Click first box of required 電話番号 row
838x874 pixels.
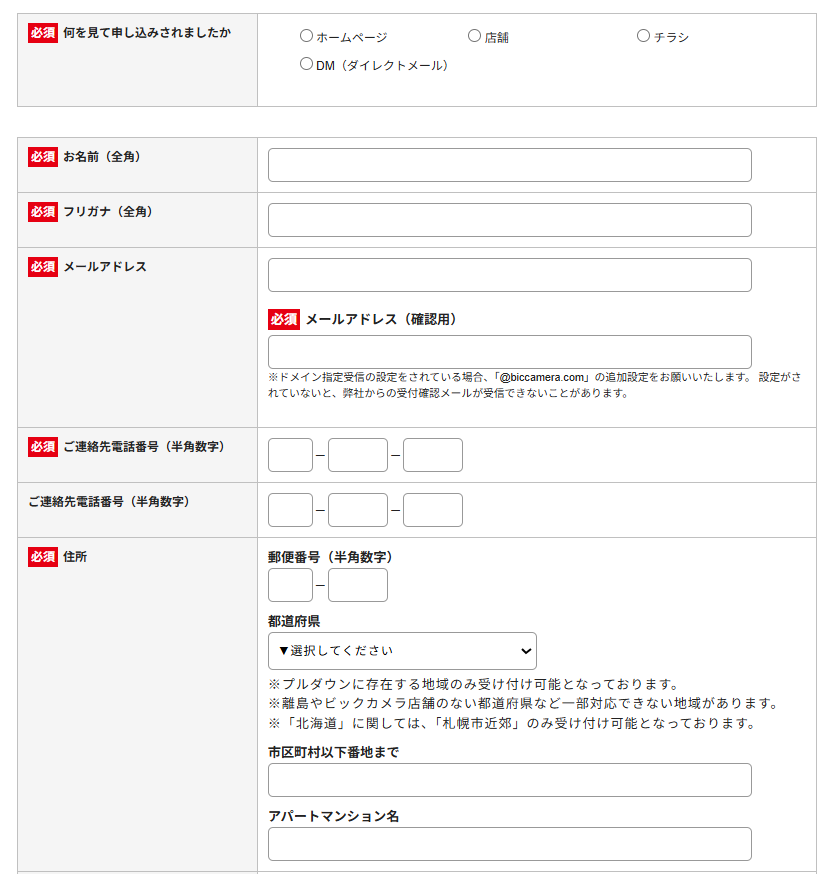pos(290,455)
